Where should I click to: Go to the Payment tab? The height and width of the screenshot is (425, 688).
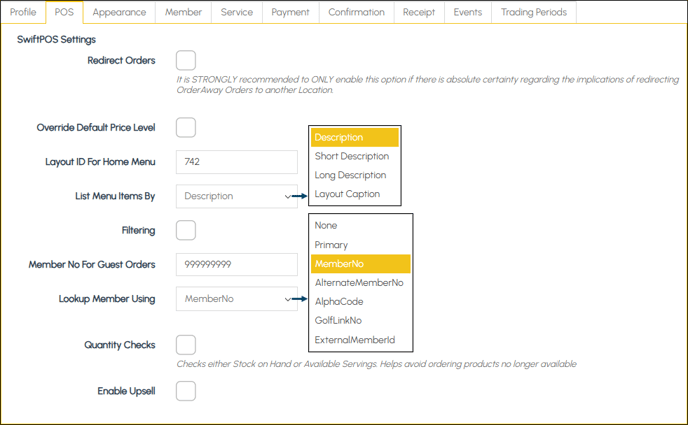(x=291, y=12)
